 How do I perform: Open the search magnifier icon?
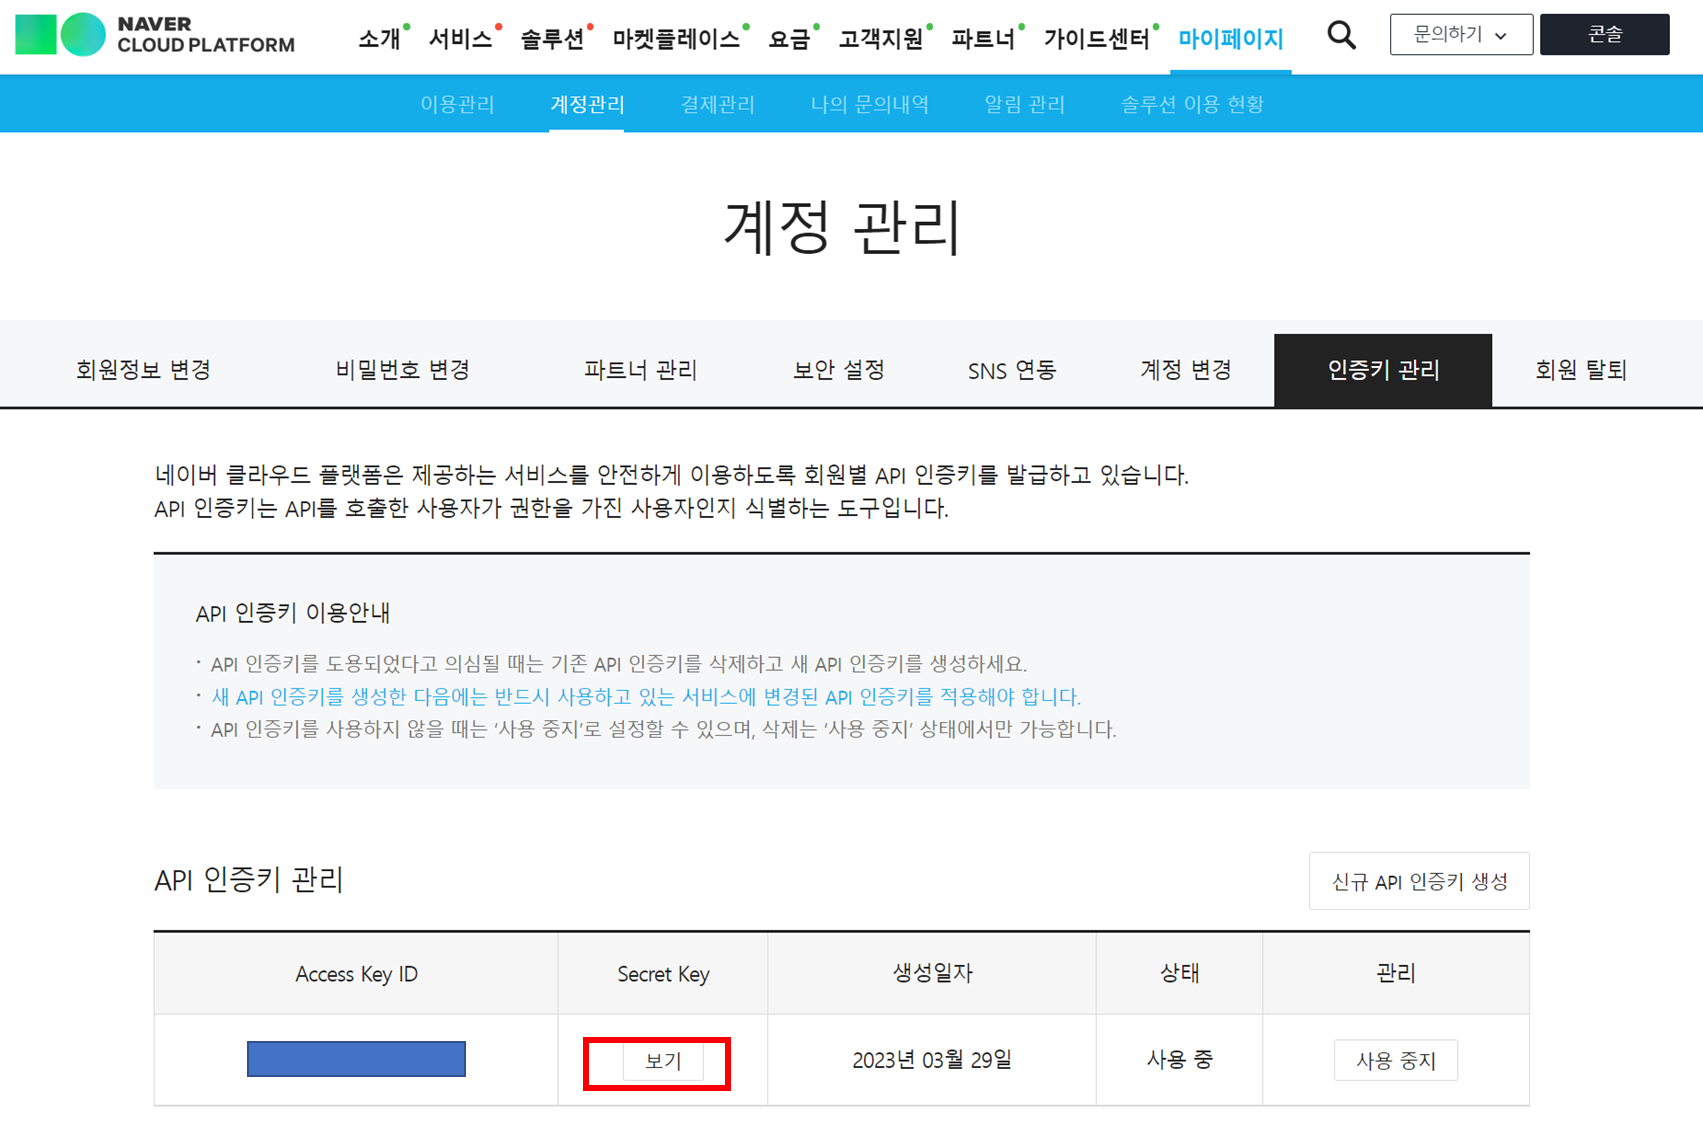coord(1341,35)
